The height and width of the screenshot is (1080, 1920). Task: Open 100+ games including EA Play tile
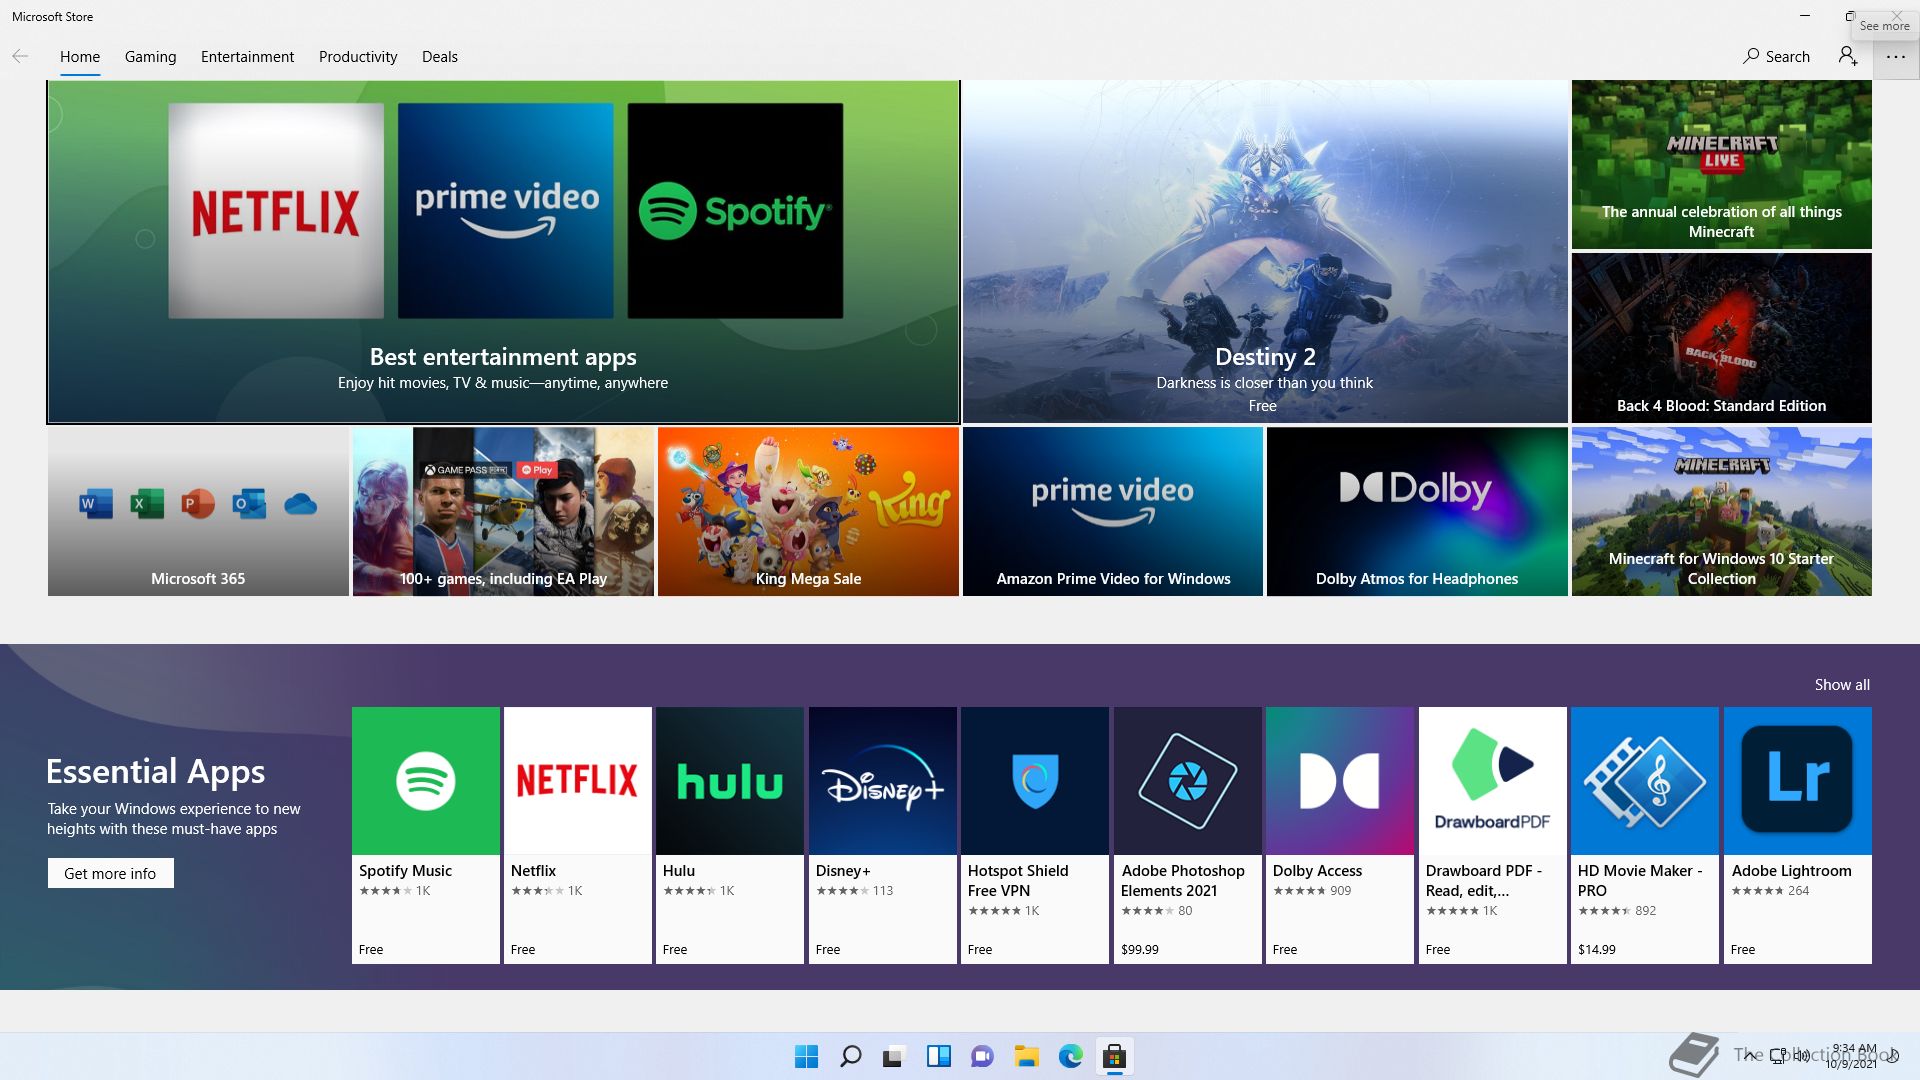503,512
